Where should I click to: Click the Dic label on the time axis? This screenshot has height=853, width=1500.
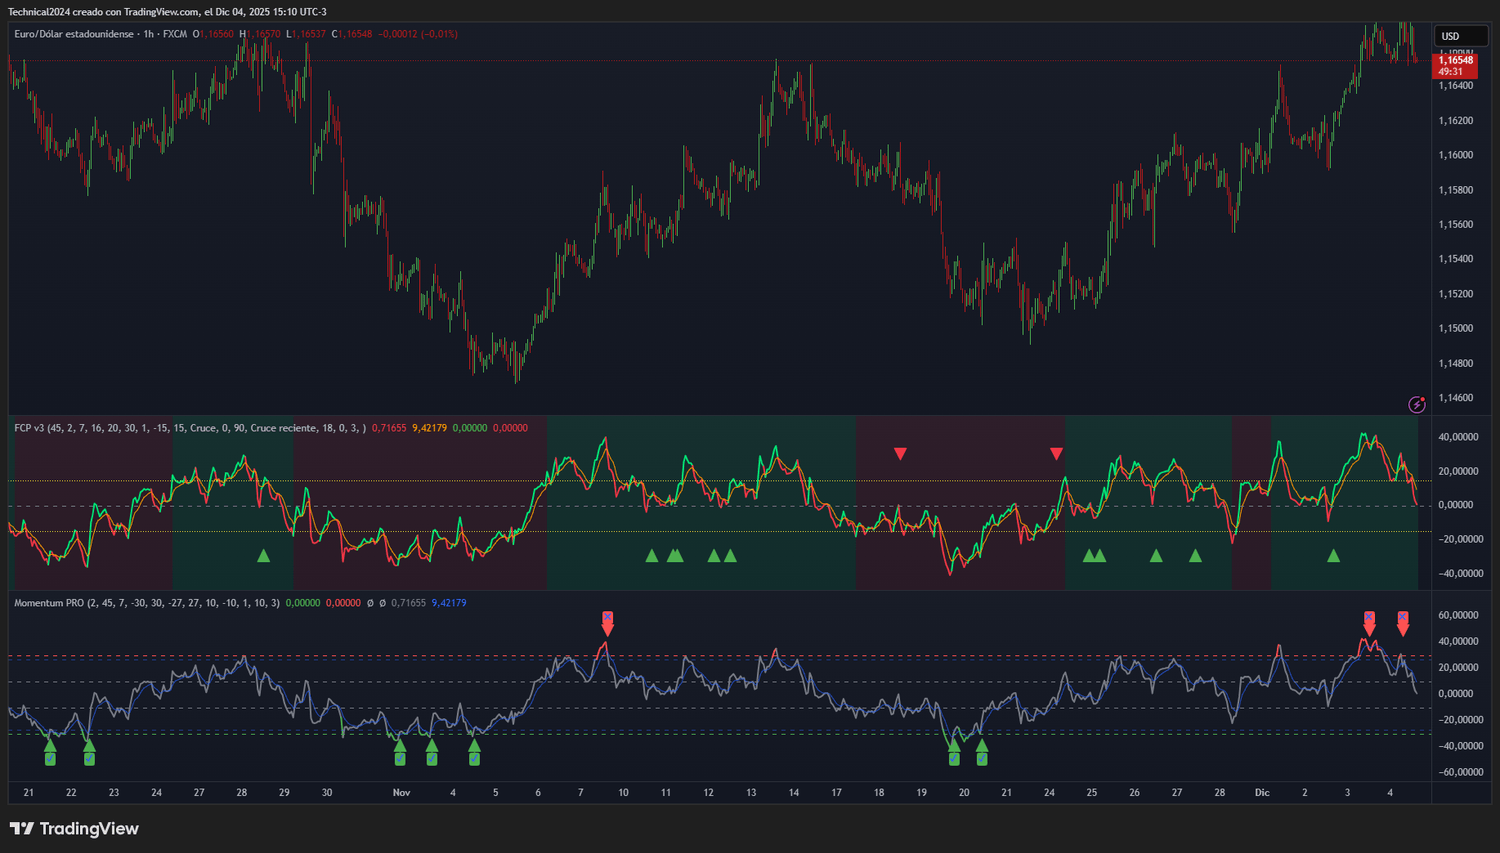pos(1262,793)
